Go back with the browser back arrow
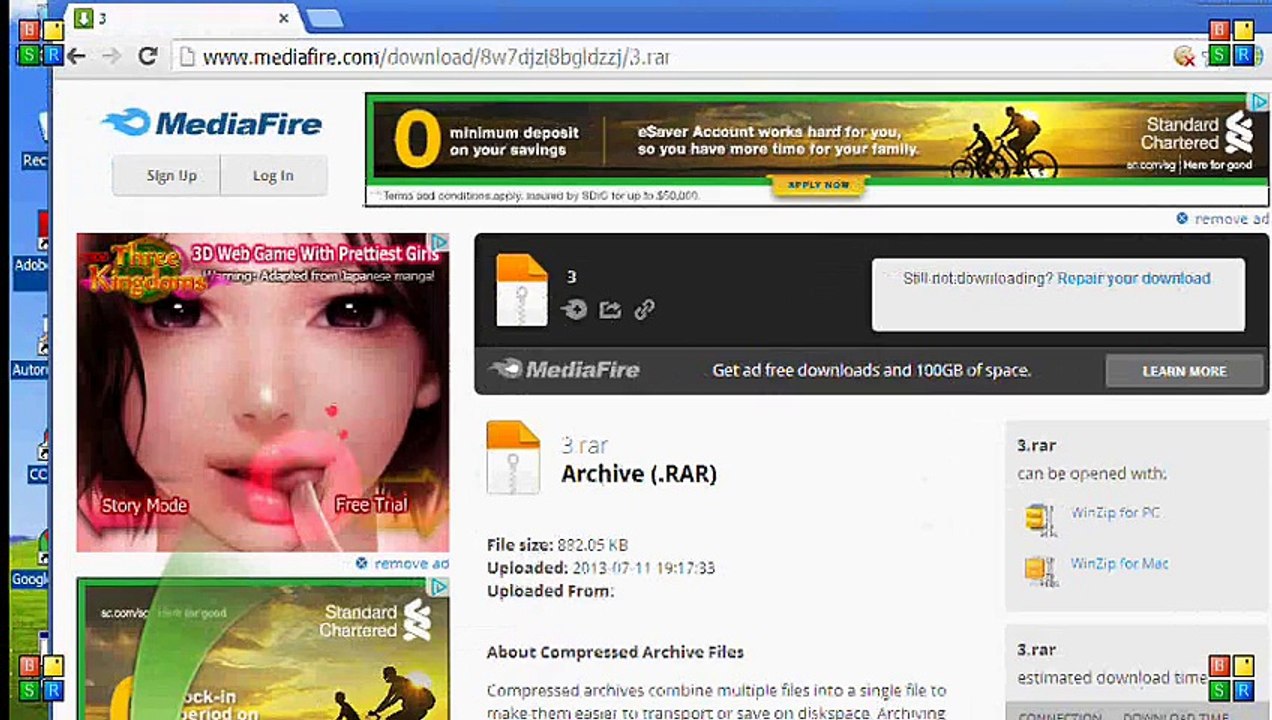Image resolution: width=1272 pixels, height=720 pixels. [76, 57]
